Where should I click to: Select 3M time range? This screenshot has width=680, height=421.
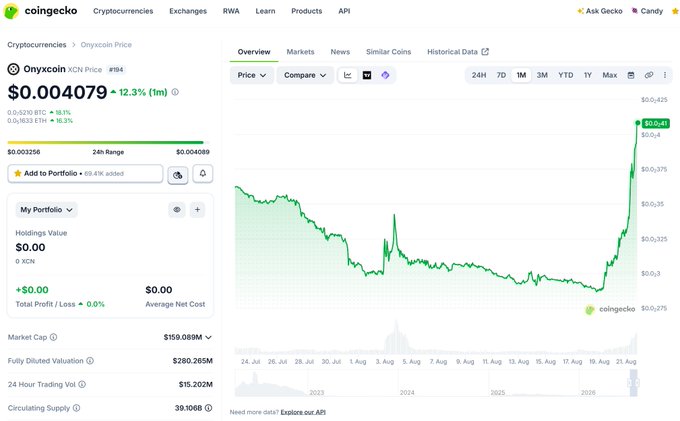(x=542, y=75)
